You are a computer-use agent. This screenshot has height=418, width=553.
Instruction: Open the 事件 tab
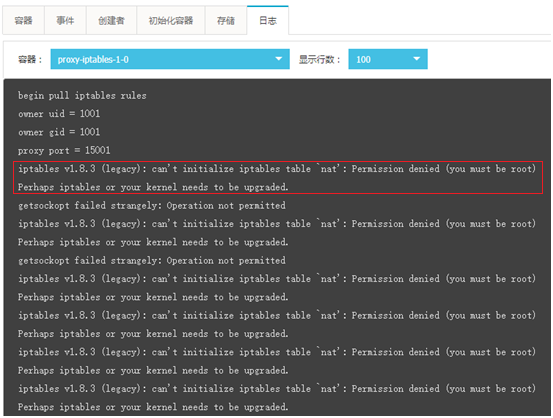coord(65,21)
